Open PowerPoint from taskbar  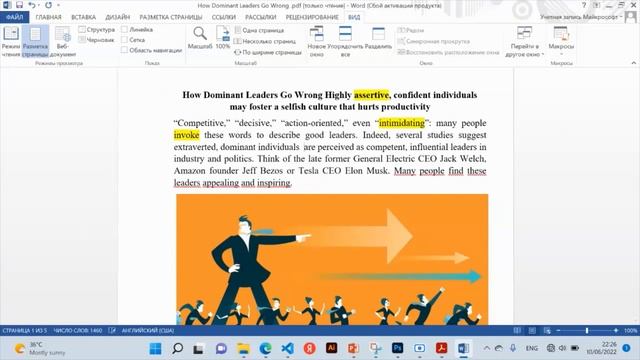pos(353,349)
